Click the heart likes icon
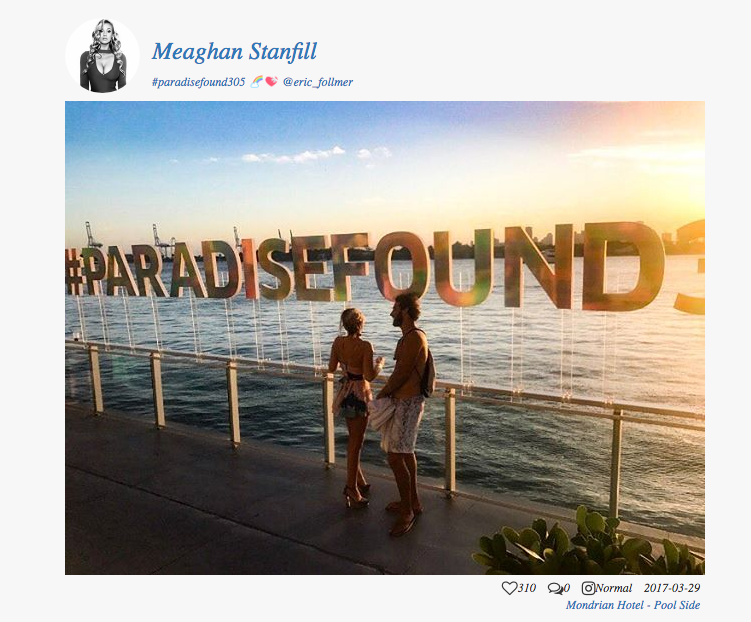This screenshot has width=751, height=622. [x=509, y=588]
